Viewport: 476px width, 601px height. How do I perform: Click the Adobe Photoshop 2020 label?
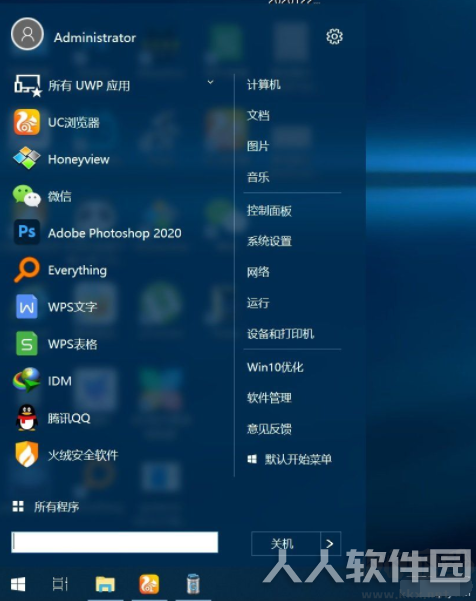115,233
